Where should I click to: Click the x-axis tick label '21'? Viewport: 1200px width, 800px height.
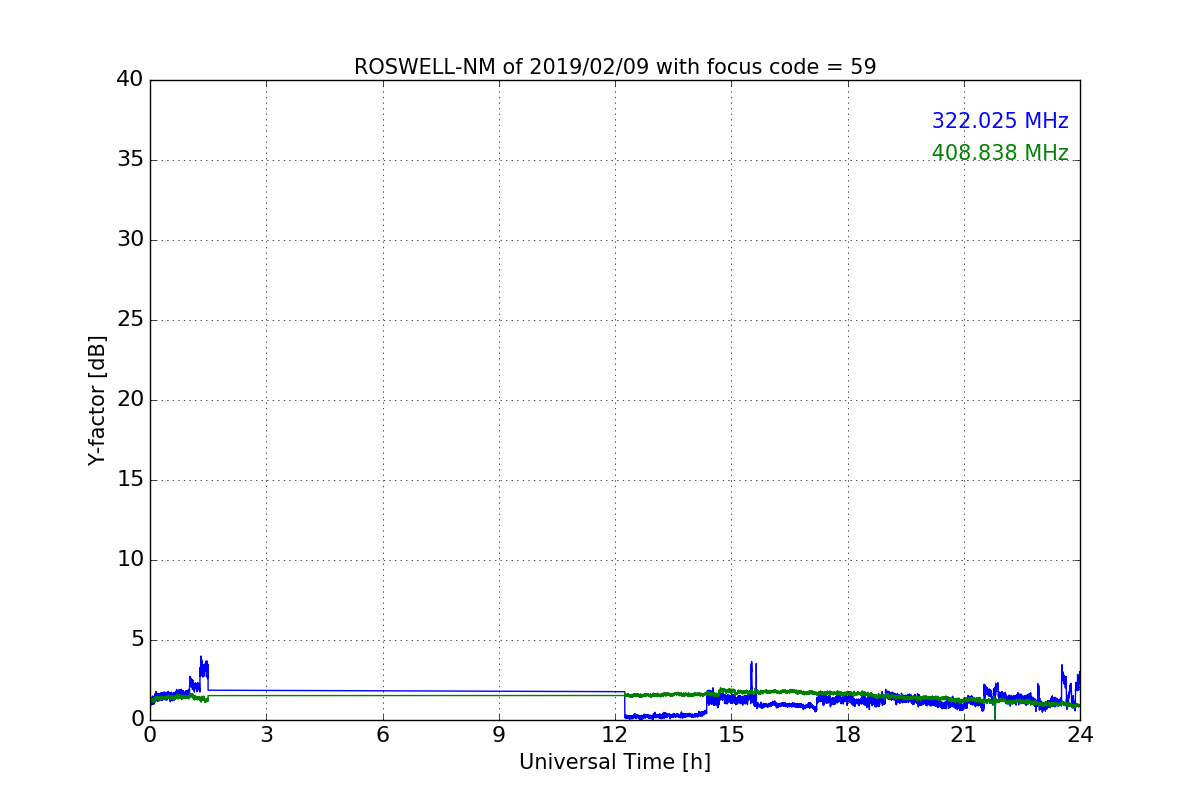[964, 735]
